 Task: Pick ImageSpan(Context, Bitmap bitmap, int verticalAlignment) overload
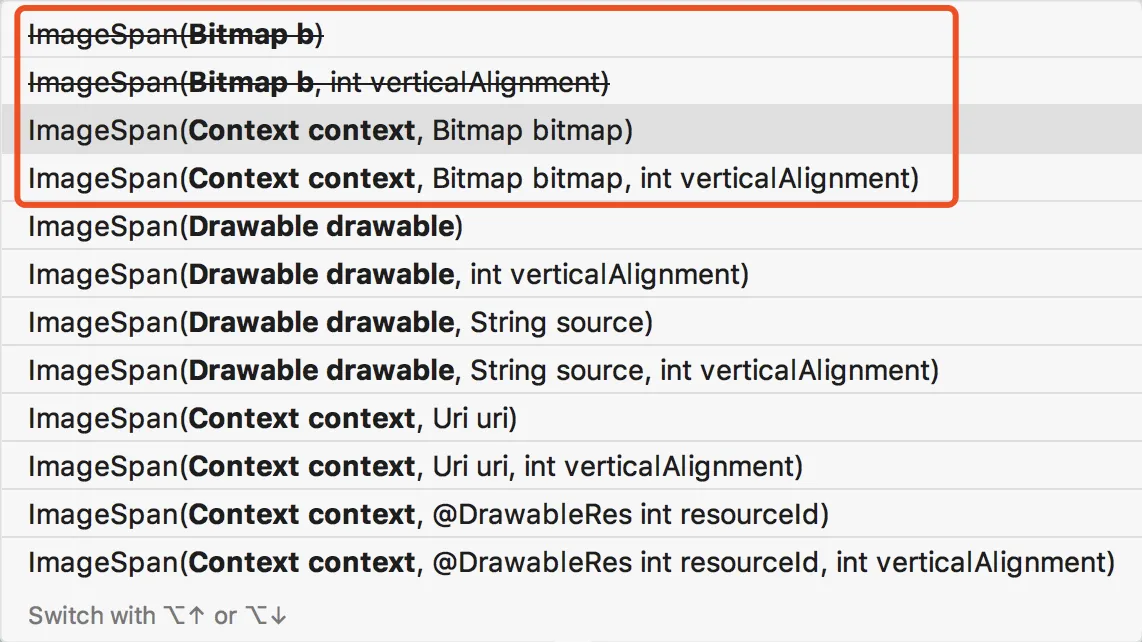click(472, 179)
